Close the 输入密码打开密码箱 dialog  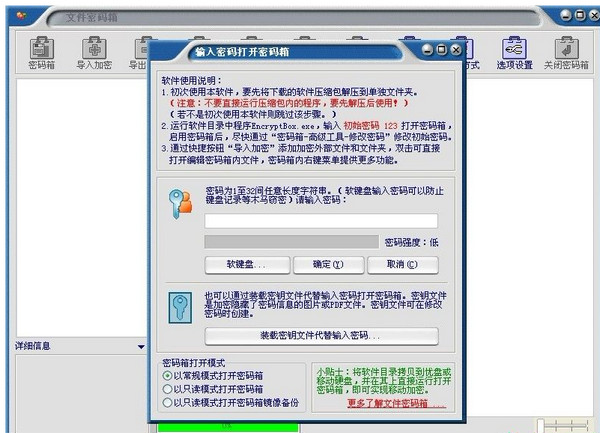pos(456,50)
